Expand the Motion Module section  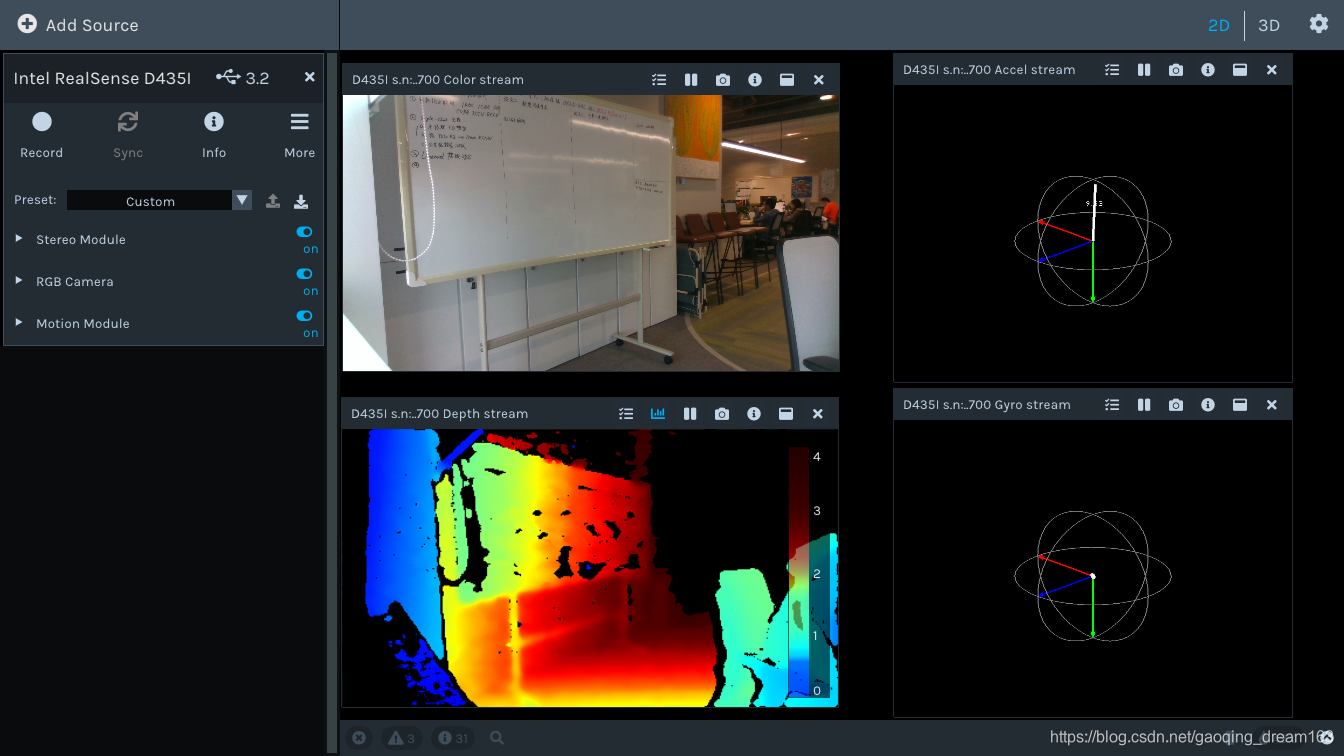pos(19,323)
